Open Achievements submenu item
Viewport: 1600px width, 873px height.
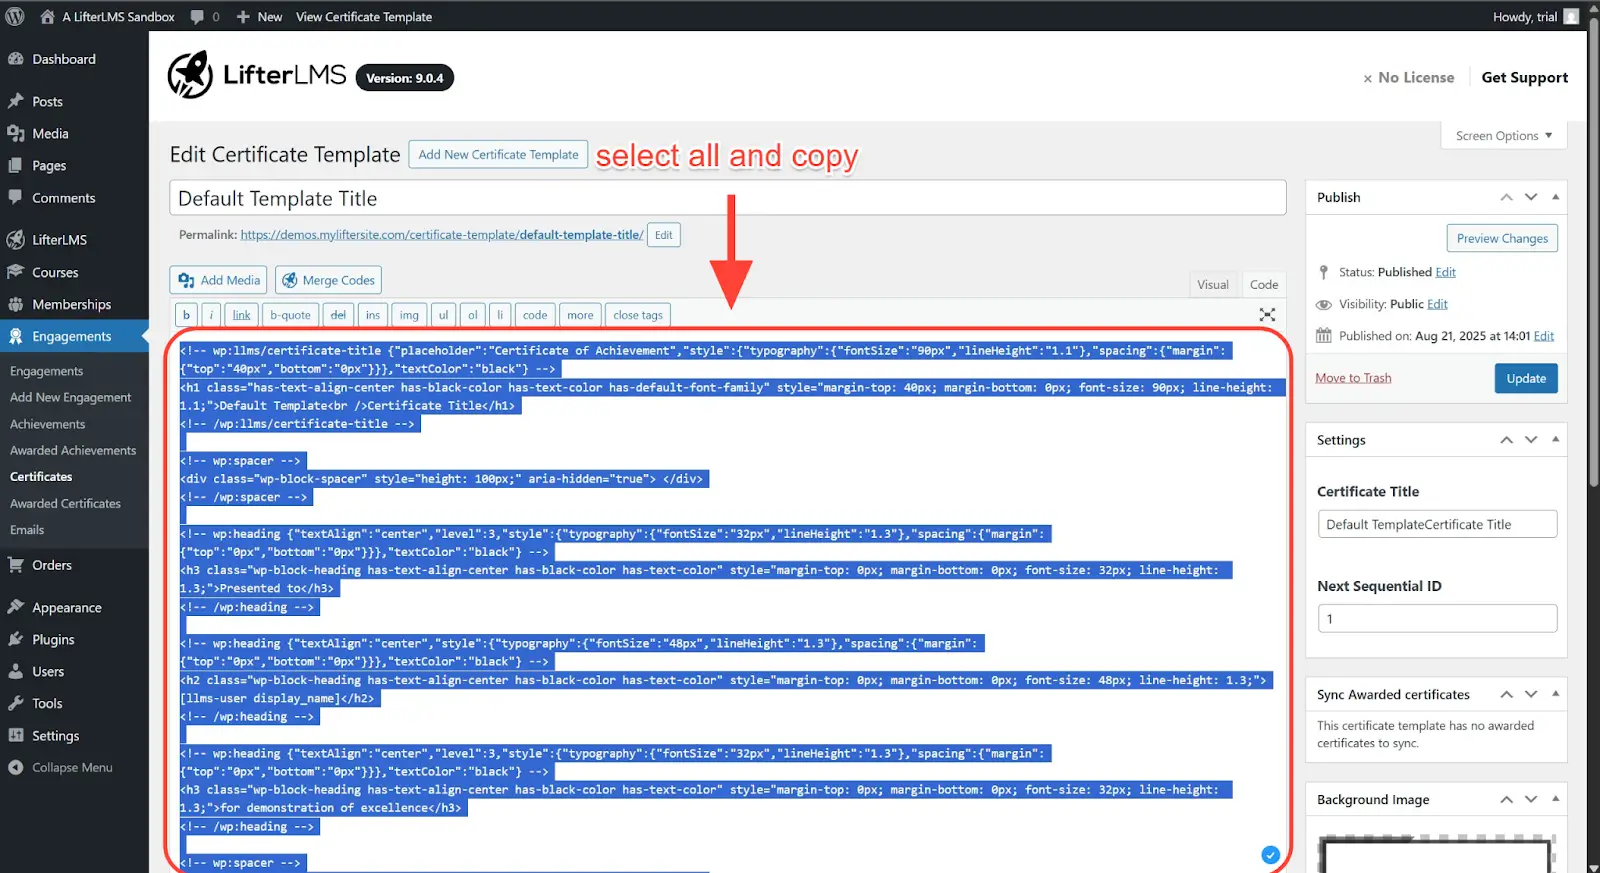[x=47, y=424]
